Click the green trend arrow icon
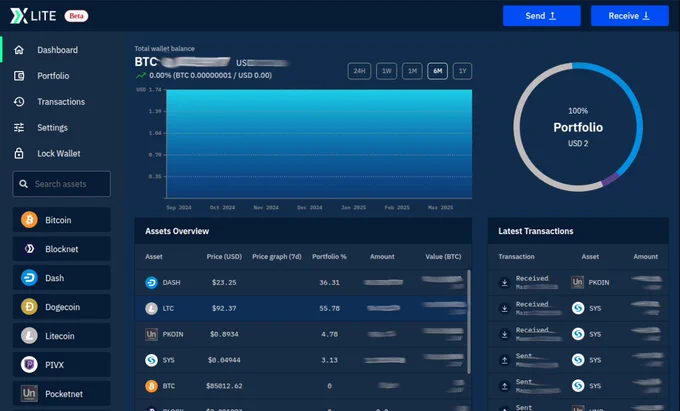Screen dimensions: 680x411 (141, 75)
